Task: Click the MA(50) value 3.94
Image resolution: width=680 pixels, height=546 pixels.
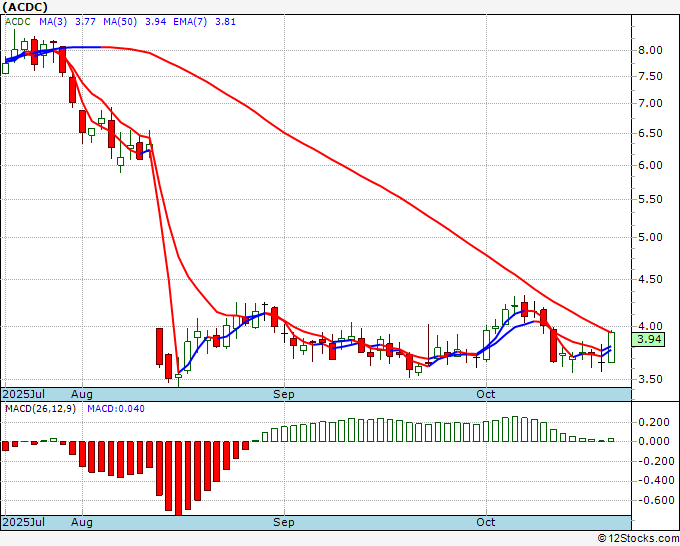Action: click(156, 22)
